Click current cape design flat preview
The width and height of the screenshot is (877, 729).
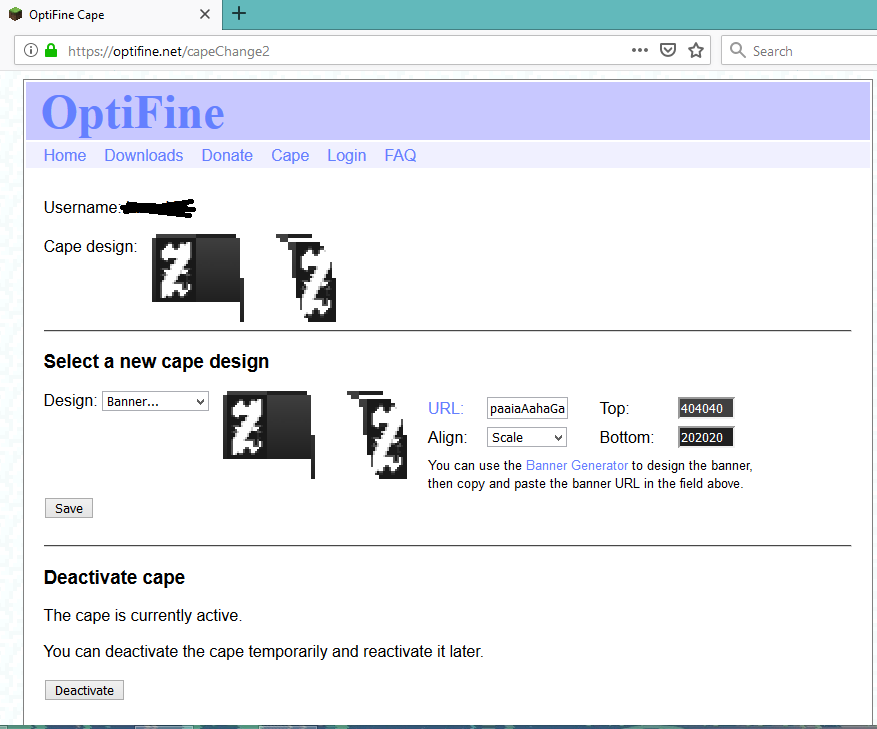tap(198, 278)
